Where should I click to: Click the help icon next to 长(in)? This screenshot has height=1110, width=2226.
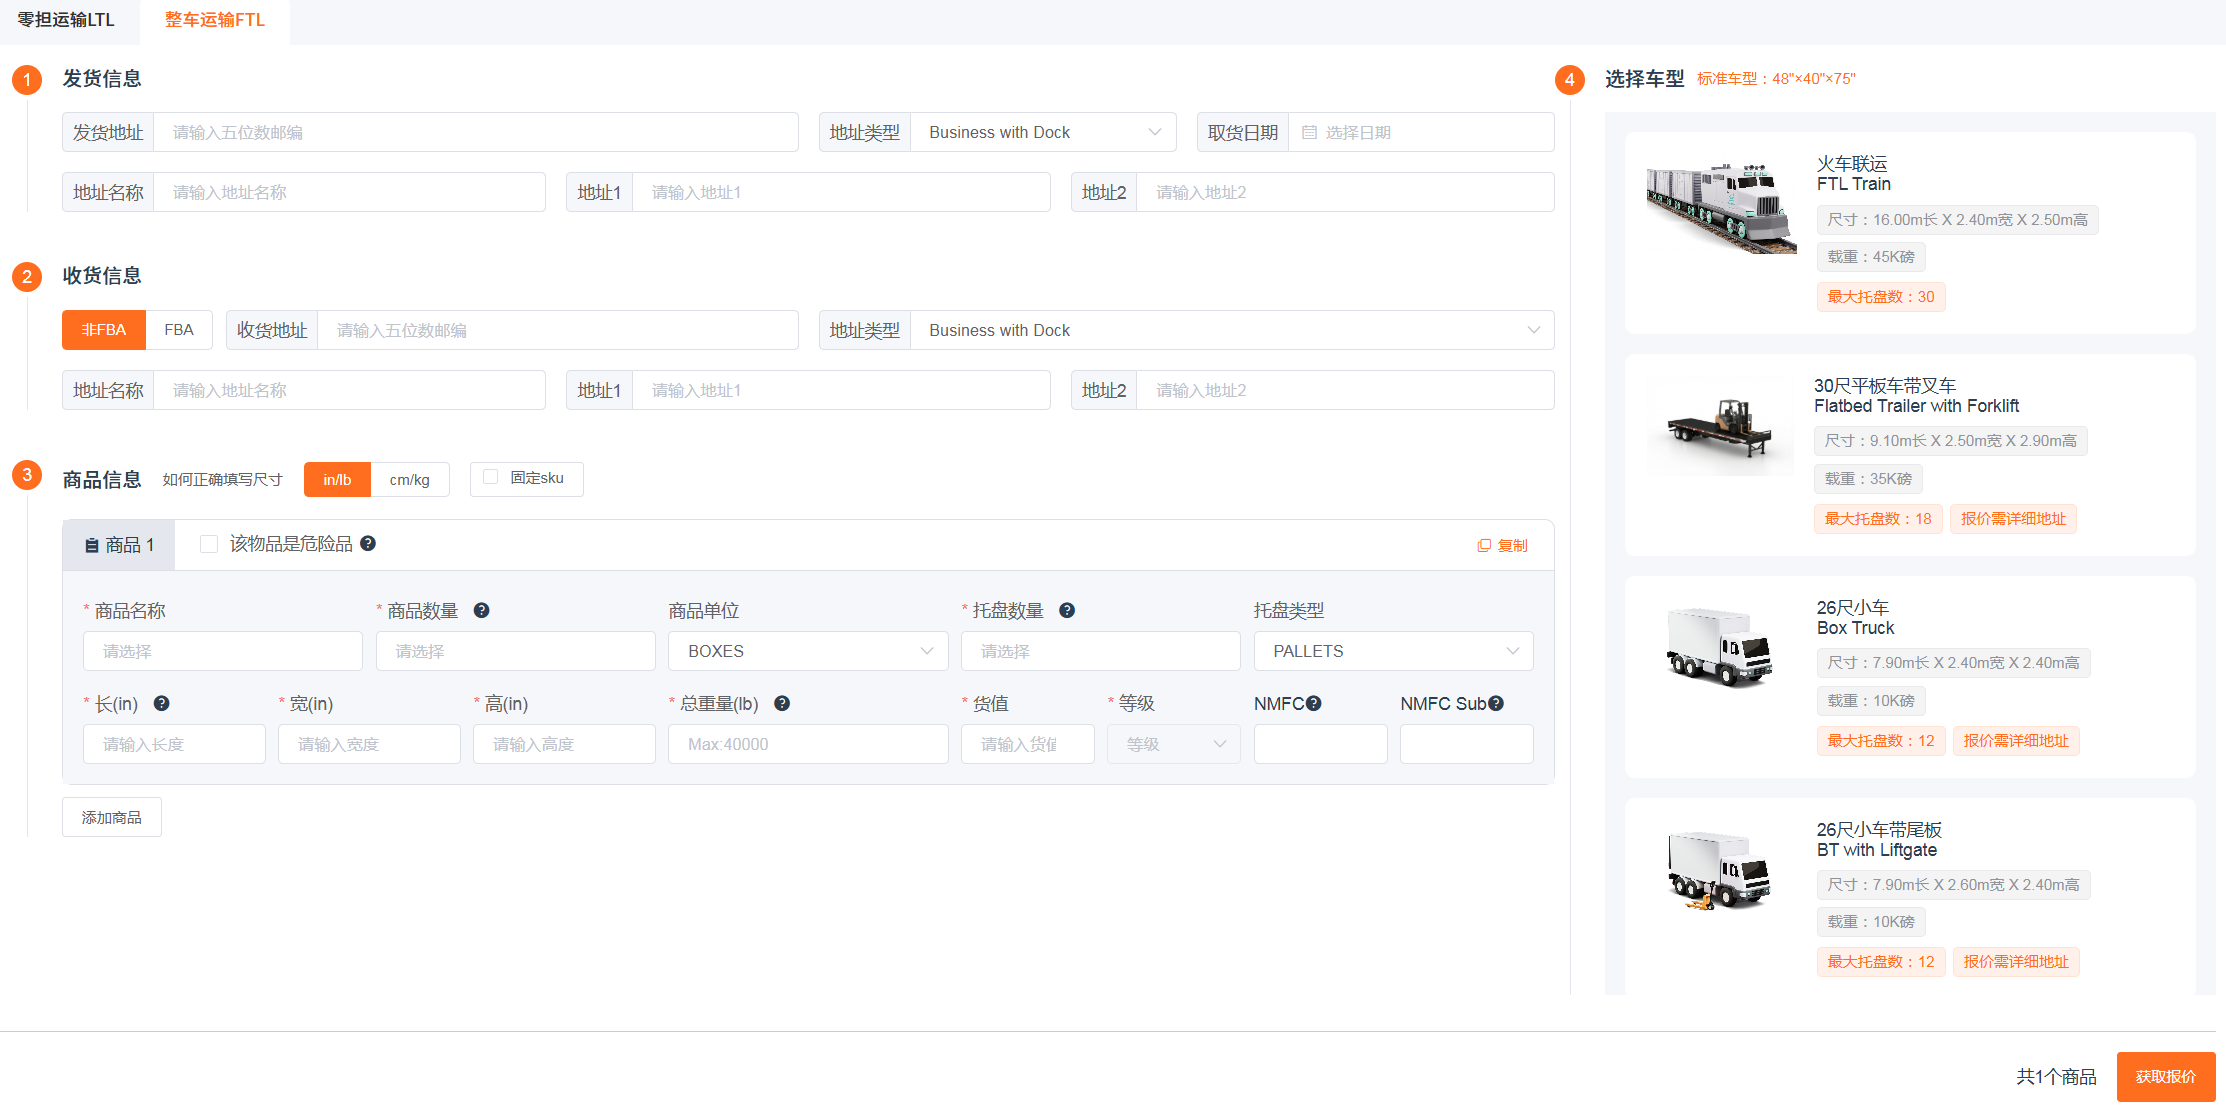pyautogui.click(x=161, y=703)
